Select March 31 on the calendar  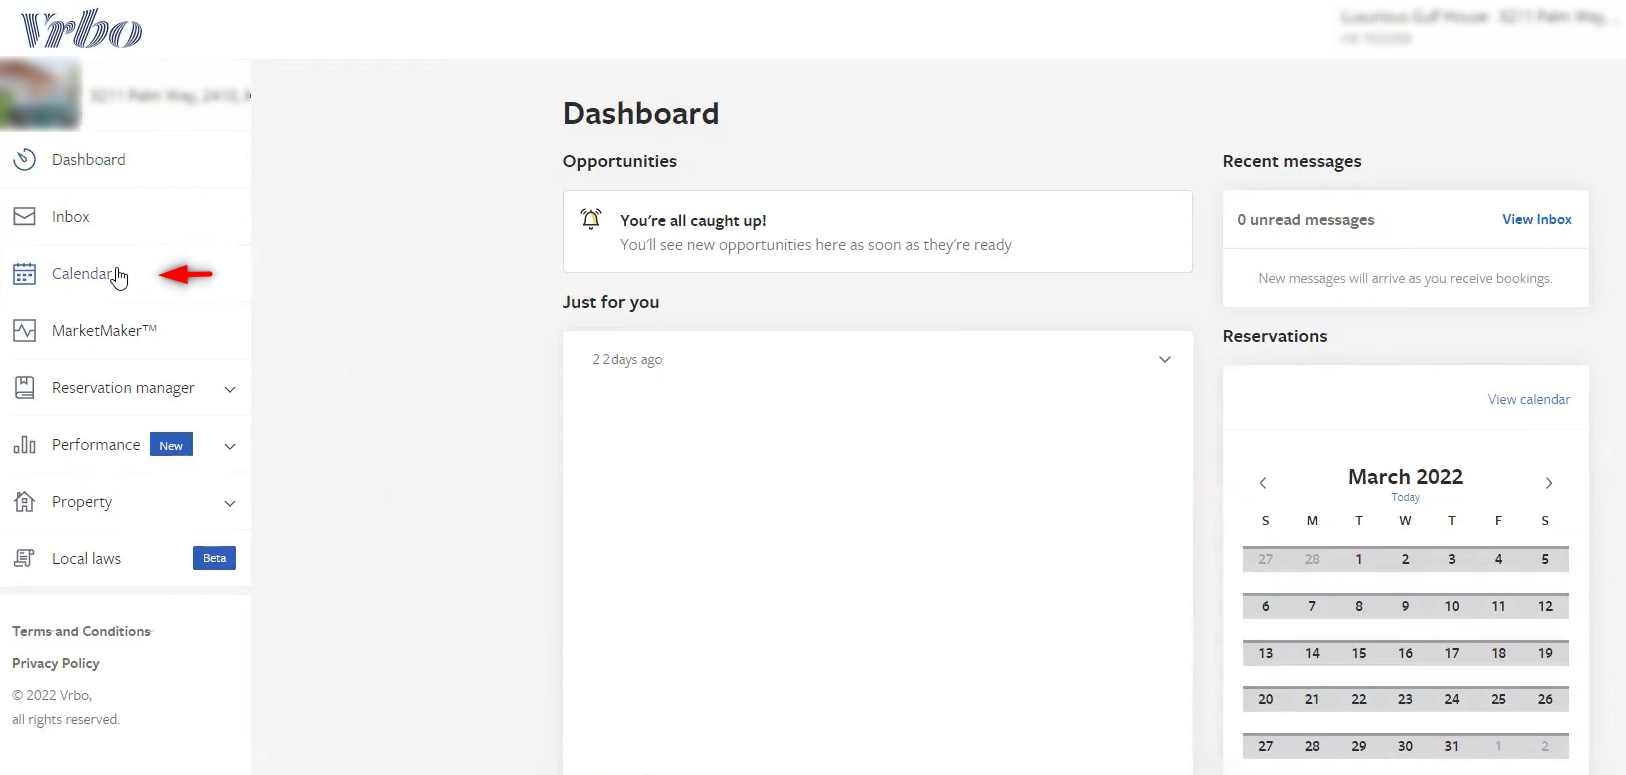pos(1452,746)
